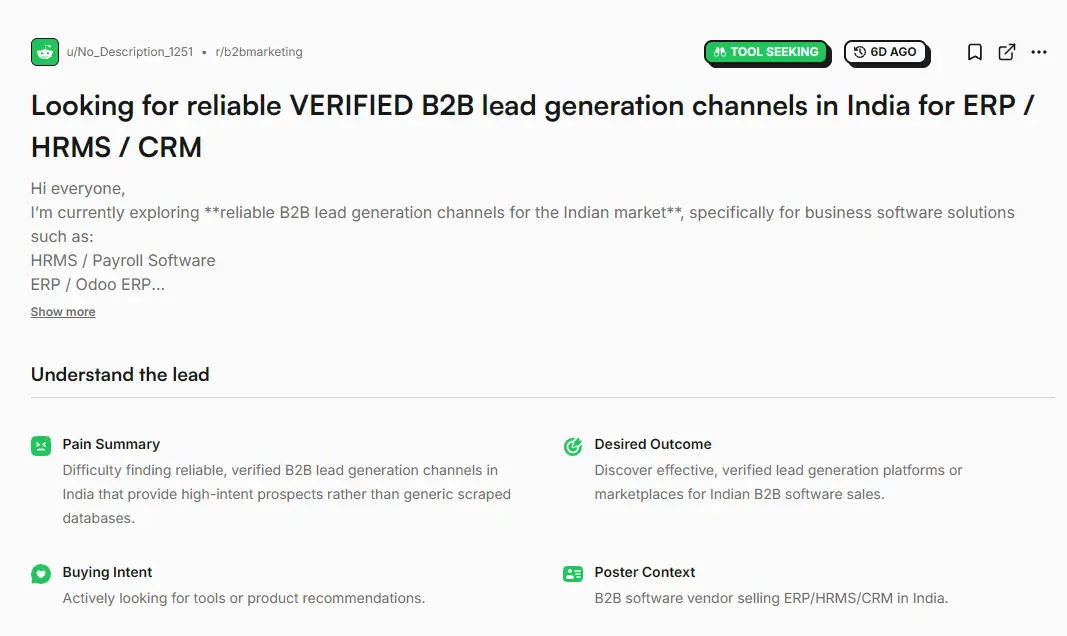This screenshot has width=1067, height=636.
Task: Click the TOOL SEEKING badge
Action: pos(766,52)
